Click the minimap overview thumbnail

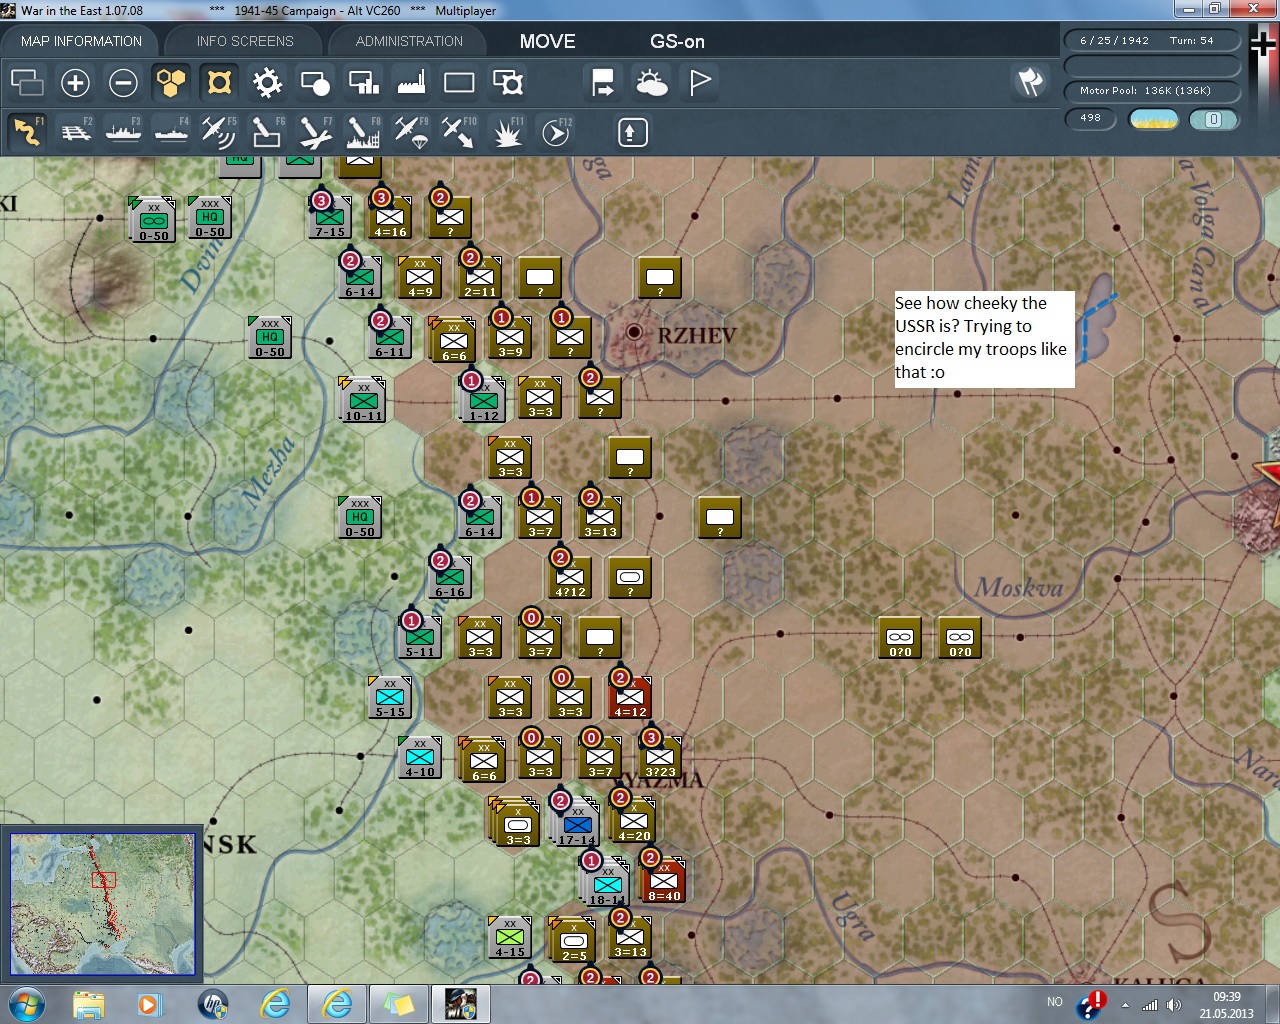[102, 904]
